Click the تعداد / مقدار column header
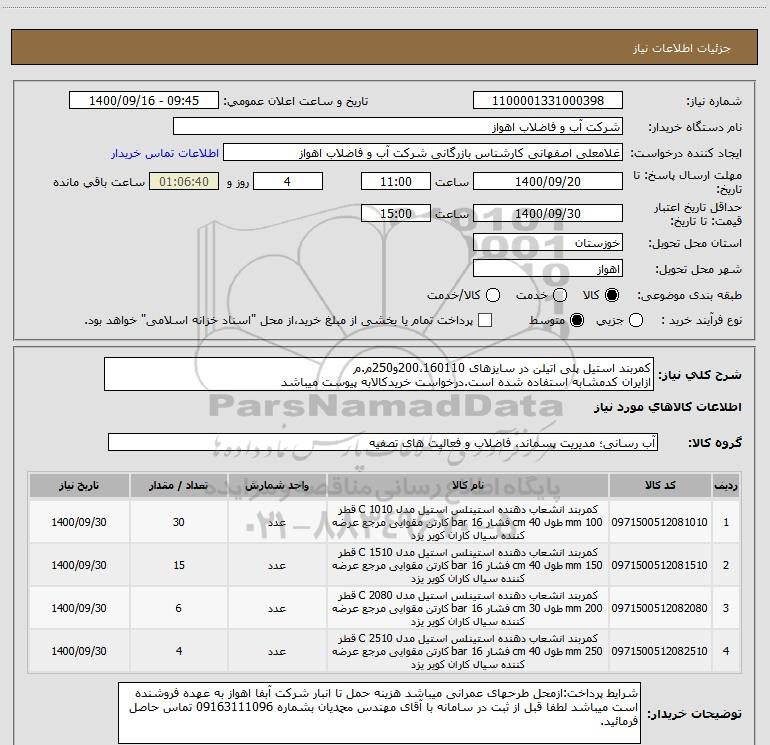The image size is (770, 745). (178, 485)
